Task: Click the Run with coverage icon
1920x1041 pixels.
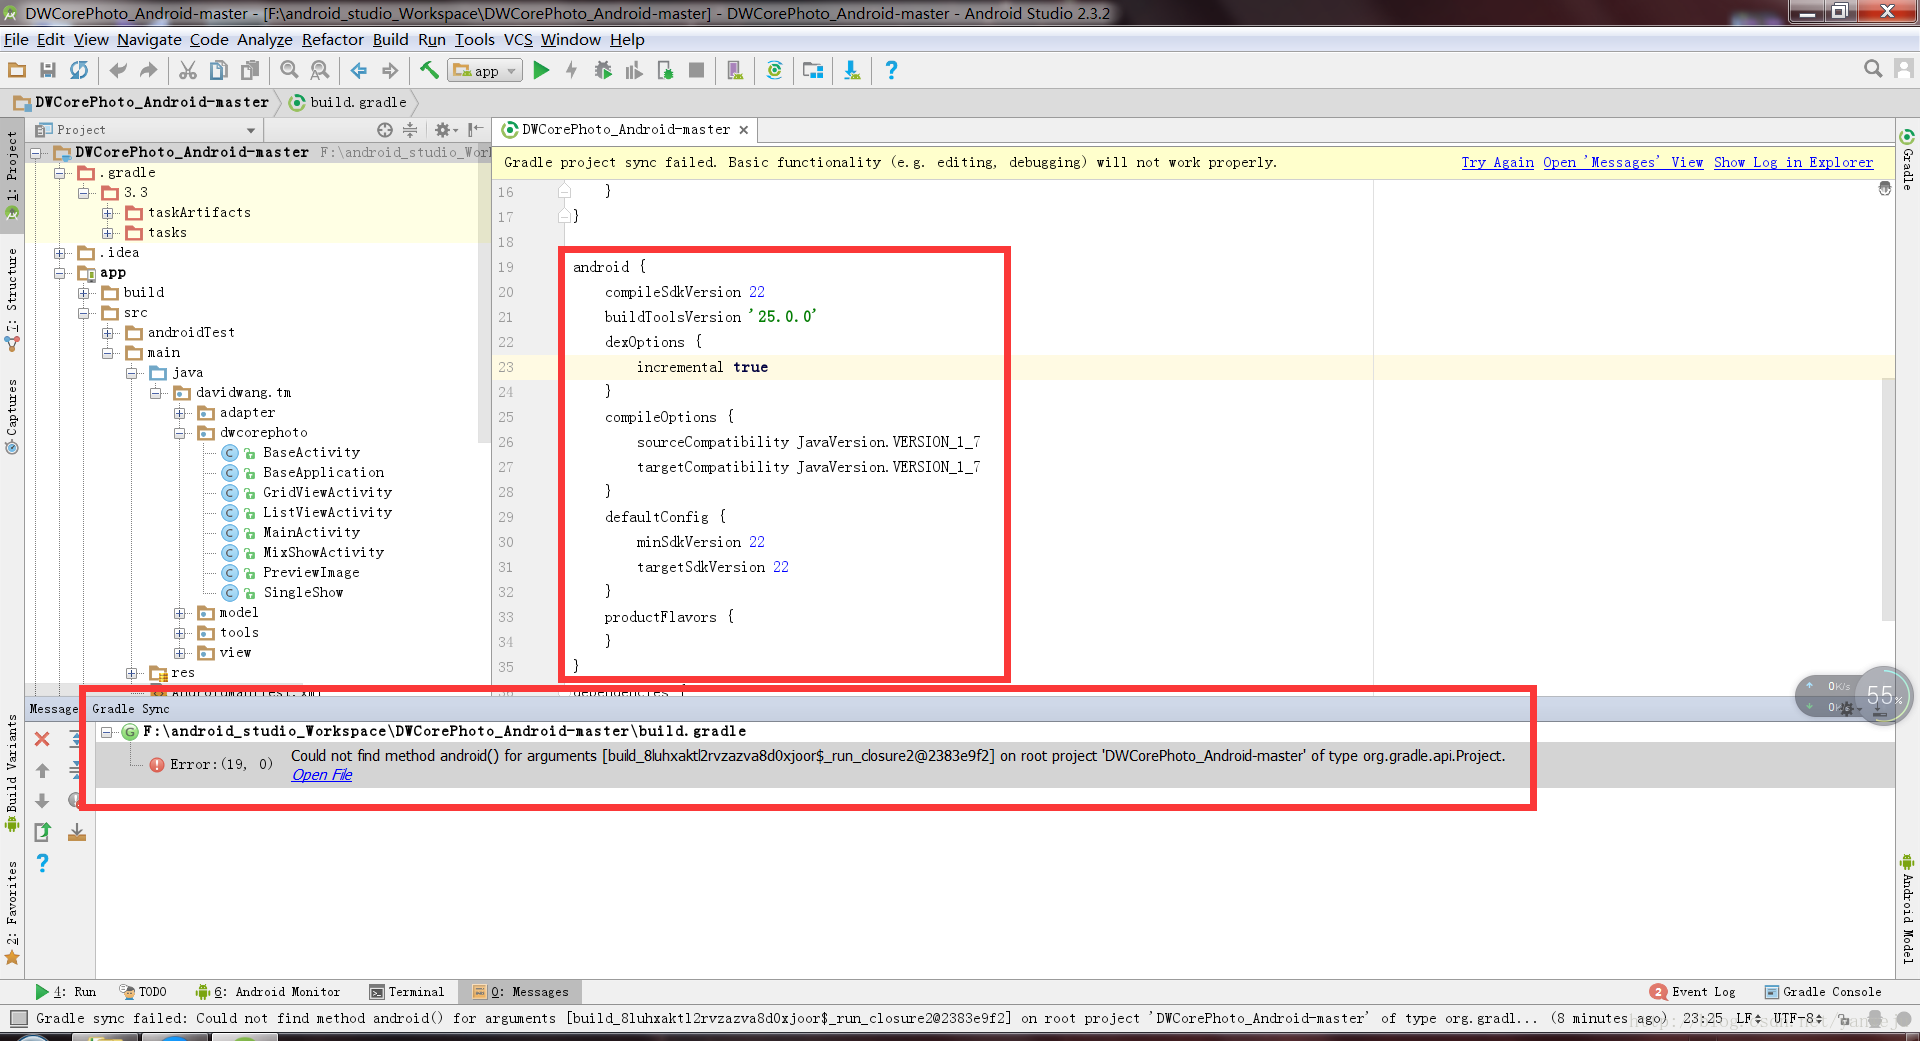Action: [634, 70]
